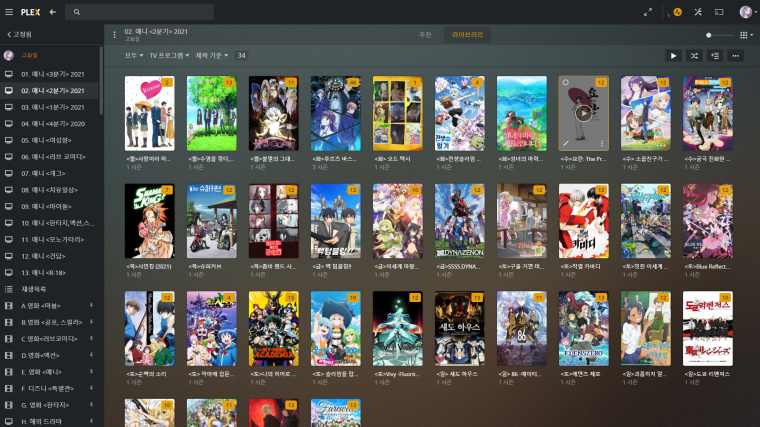Click the Play all button

673,56
